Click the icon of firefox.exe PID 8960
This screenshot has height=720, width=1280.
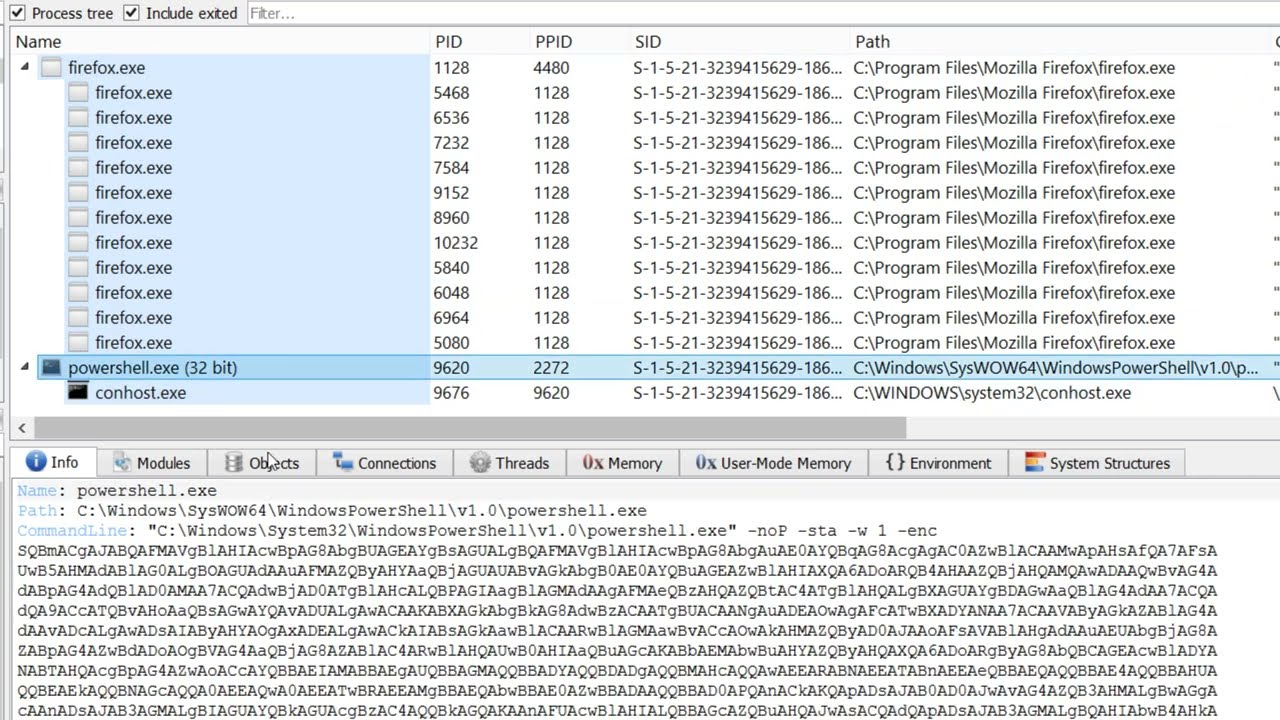click(x=78, y=218)
